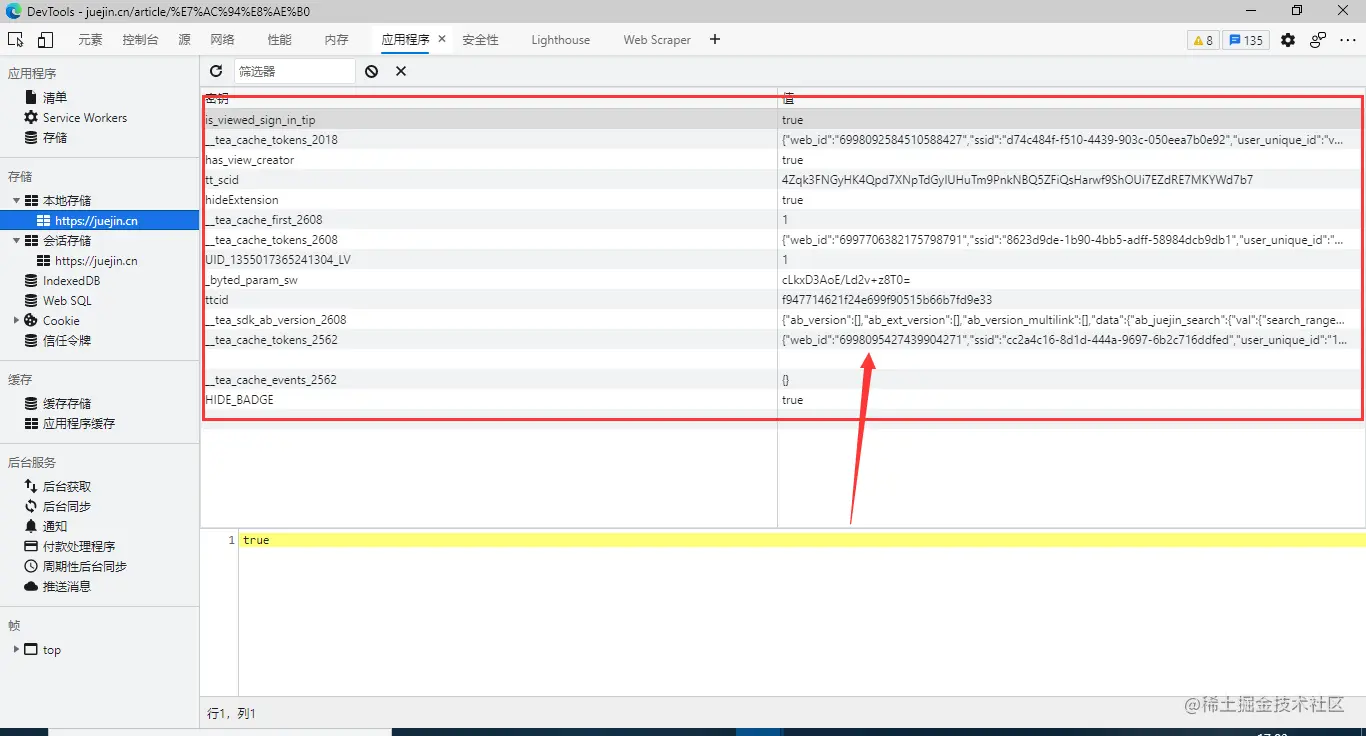Open the more options ellipsis menu

tap(1348, 40)
